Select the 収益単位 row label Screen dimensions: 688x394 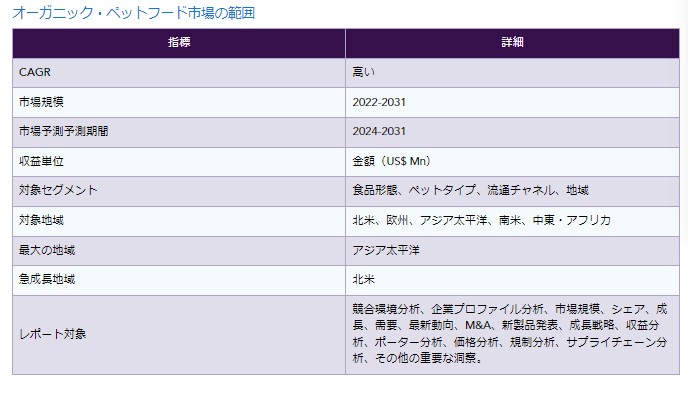coord(41,161)
